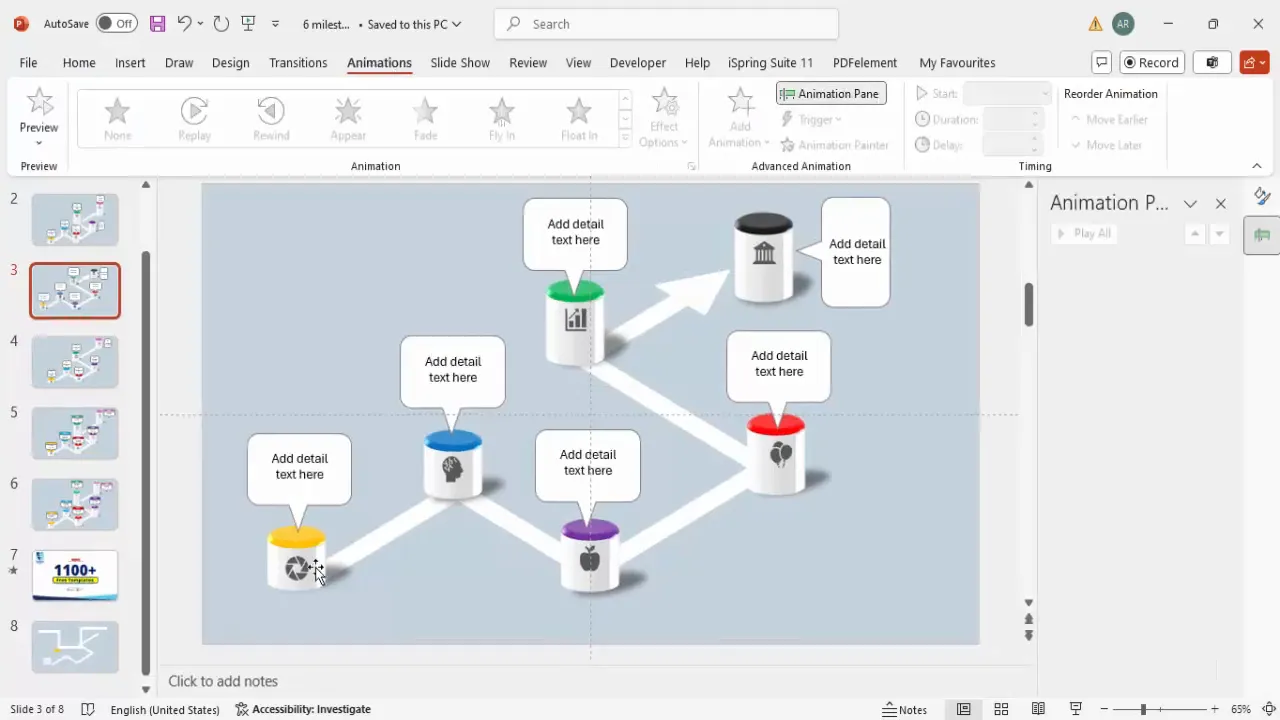Select the Rewind animation effect
This screenshot has height=720, width=1280.
tap(271, 119)
